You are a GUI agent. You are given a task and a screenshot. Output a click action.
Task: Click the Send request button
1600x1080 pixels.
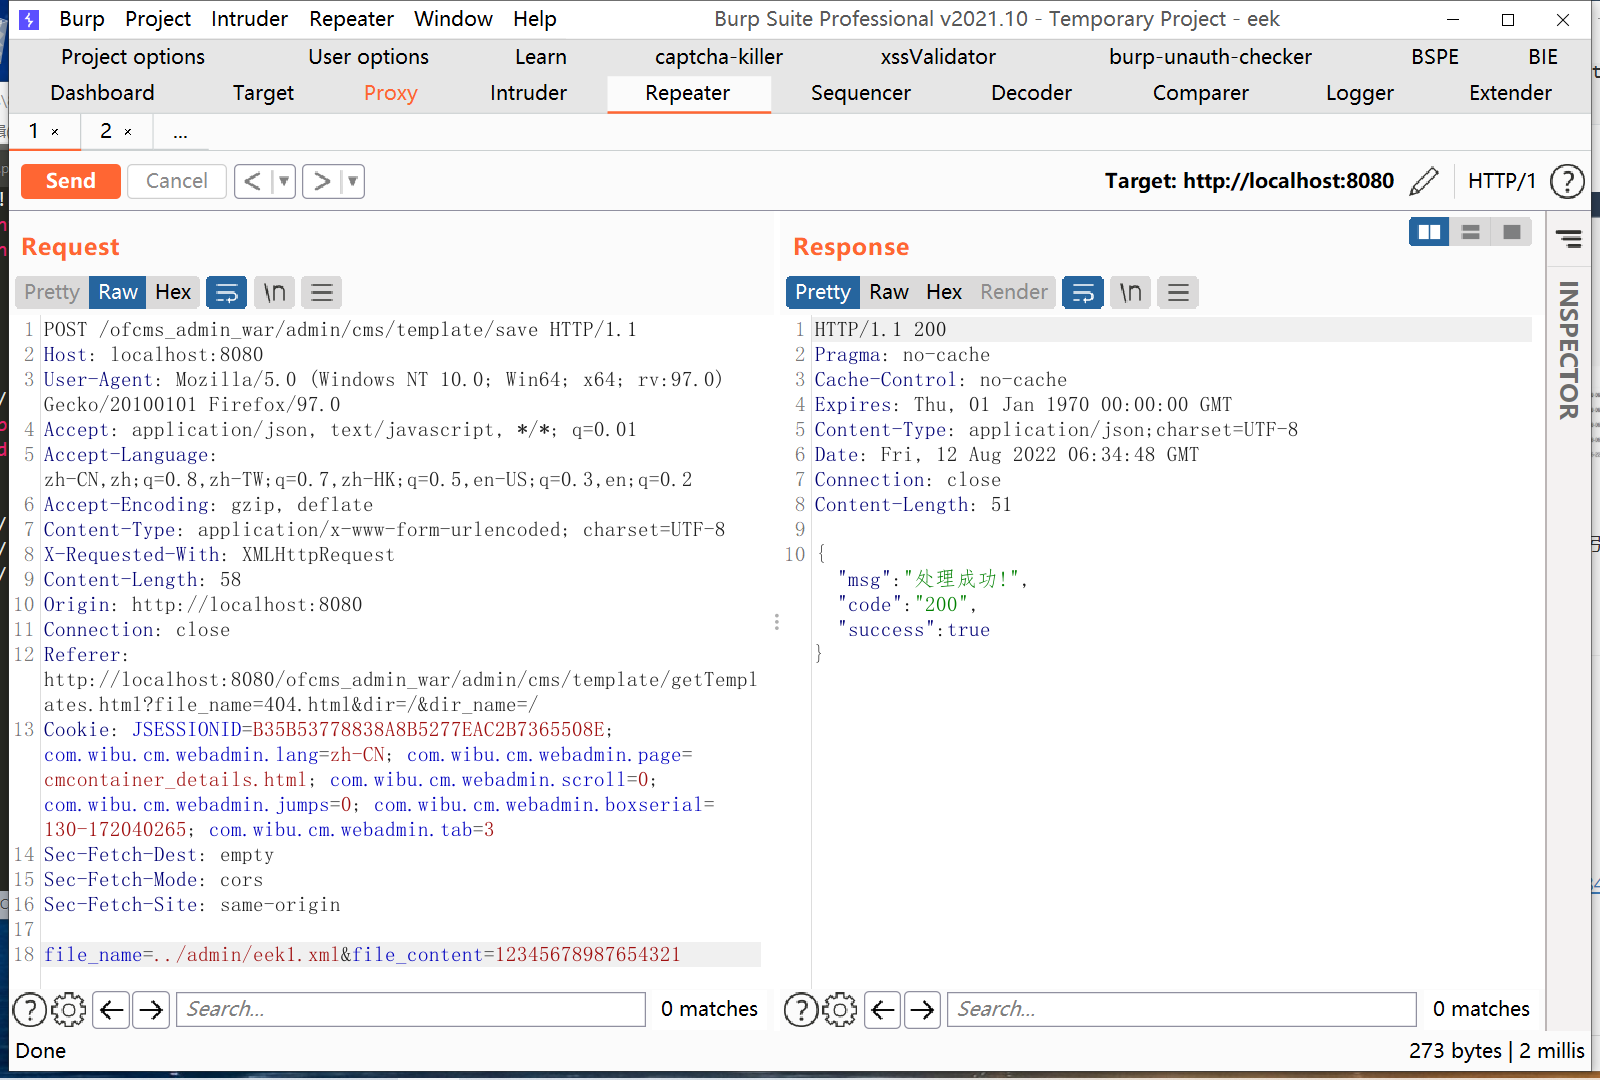[x=71, y=181]
